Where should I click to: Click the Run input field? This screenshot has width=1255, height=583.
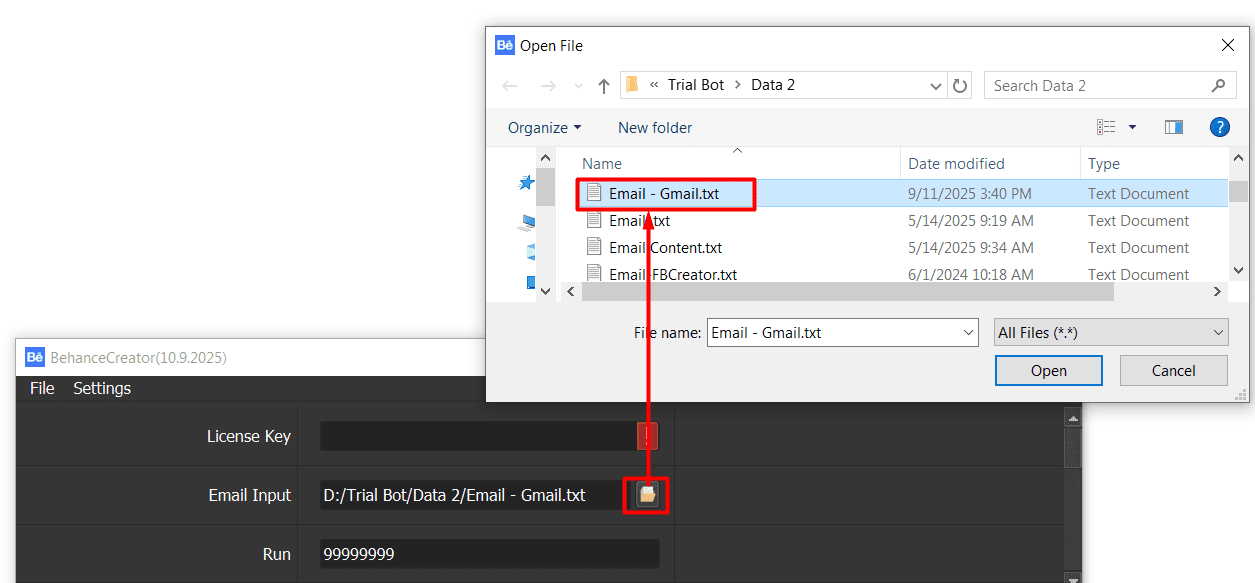[x=489, y=554]
